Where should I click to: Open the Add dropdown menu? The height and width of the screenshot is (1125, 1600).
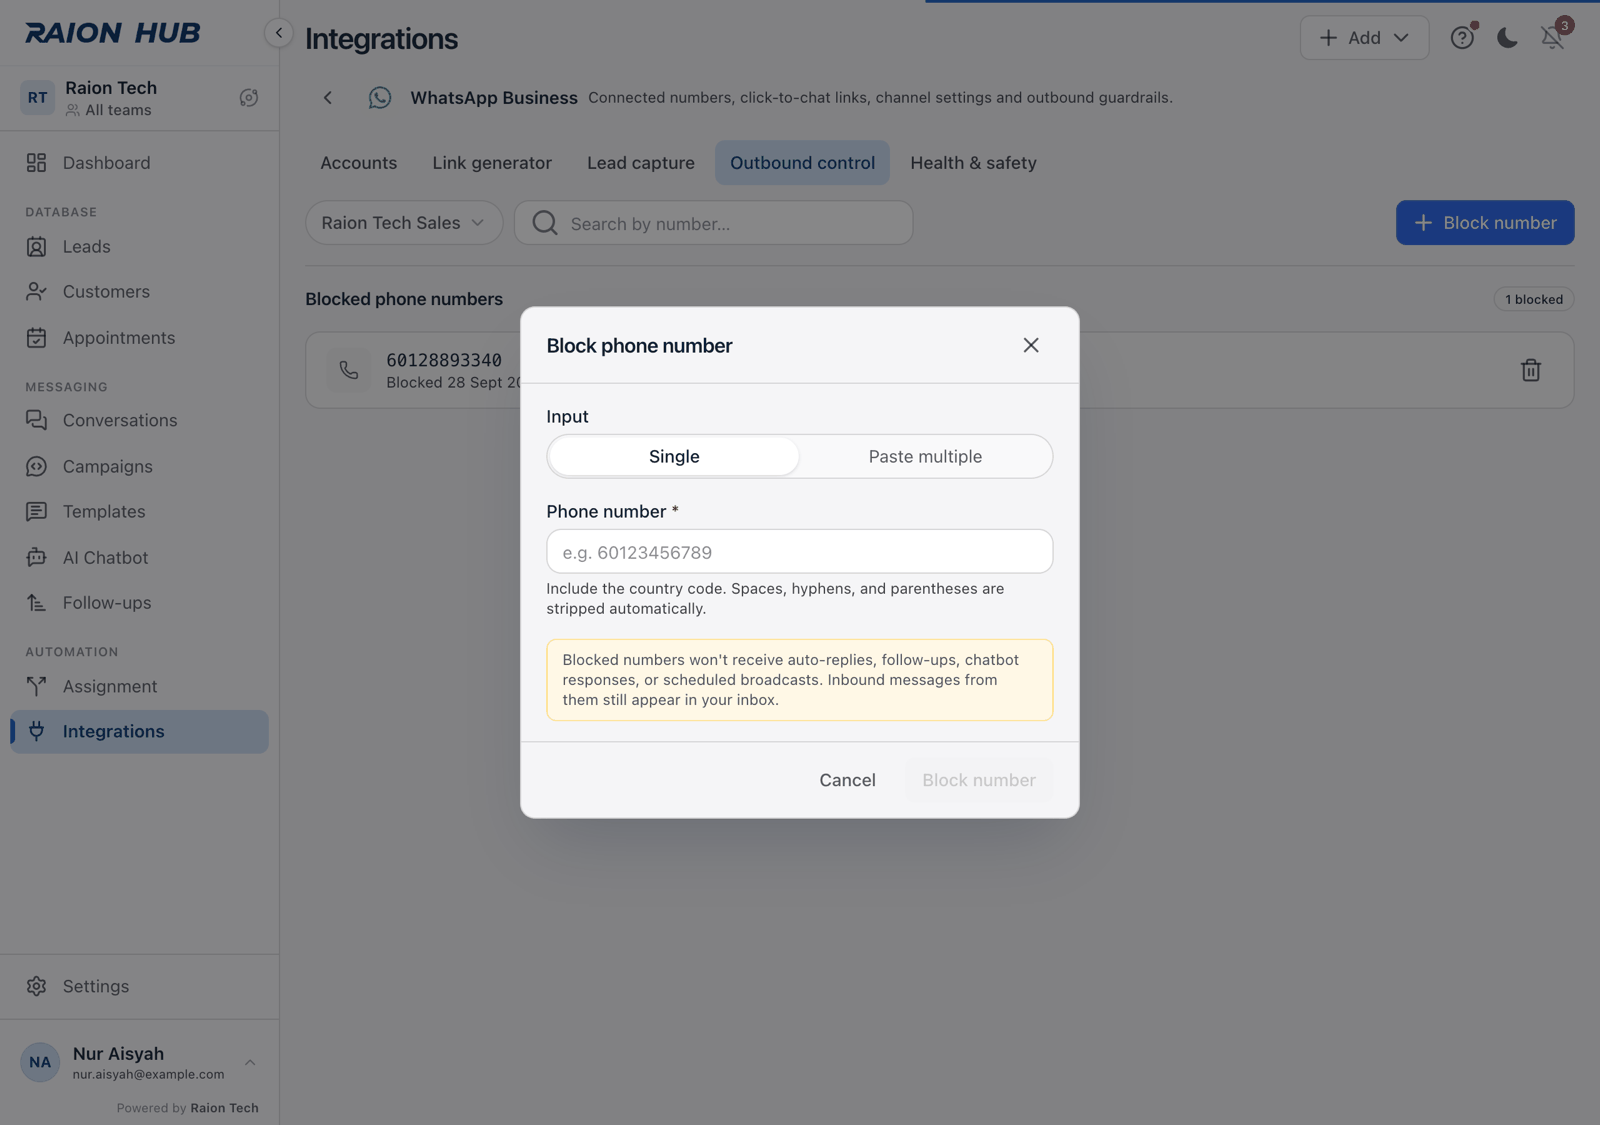[1364, 38]
